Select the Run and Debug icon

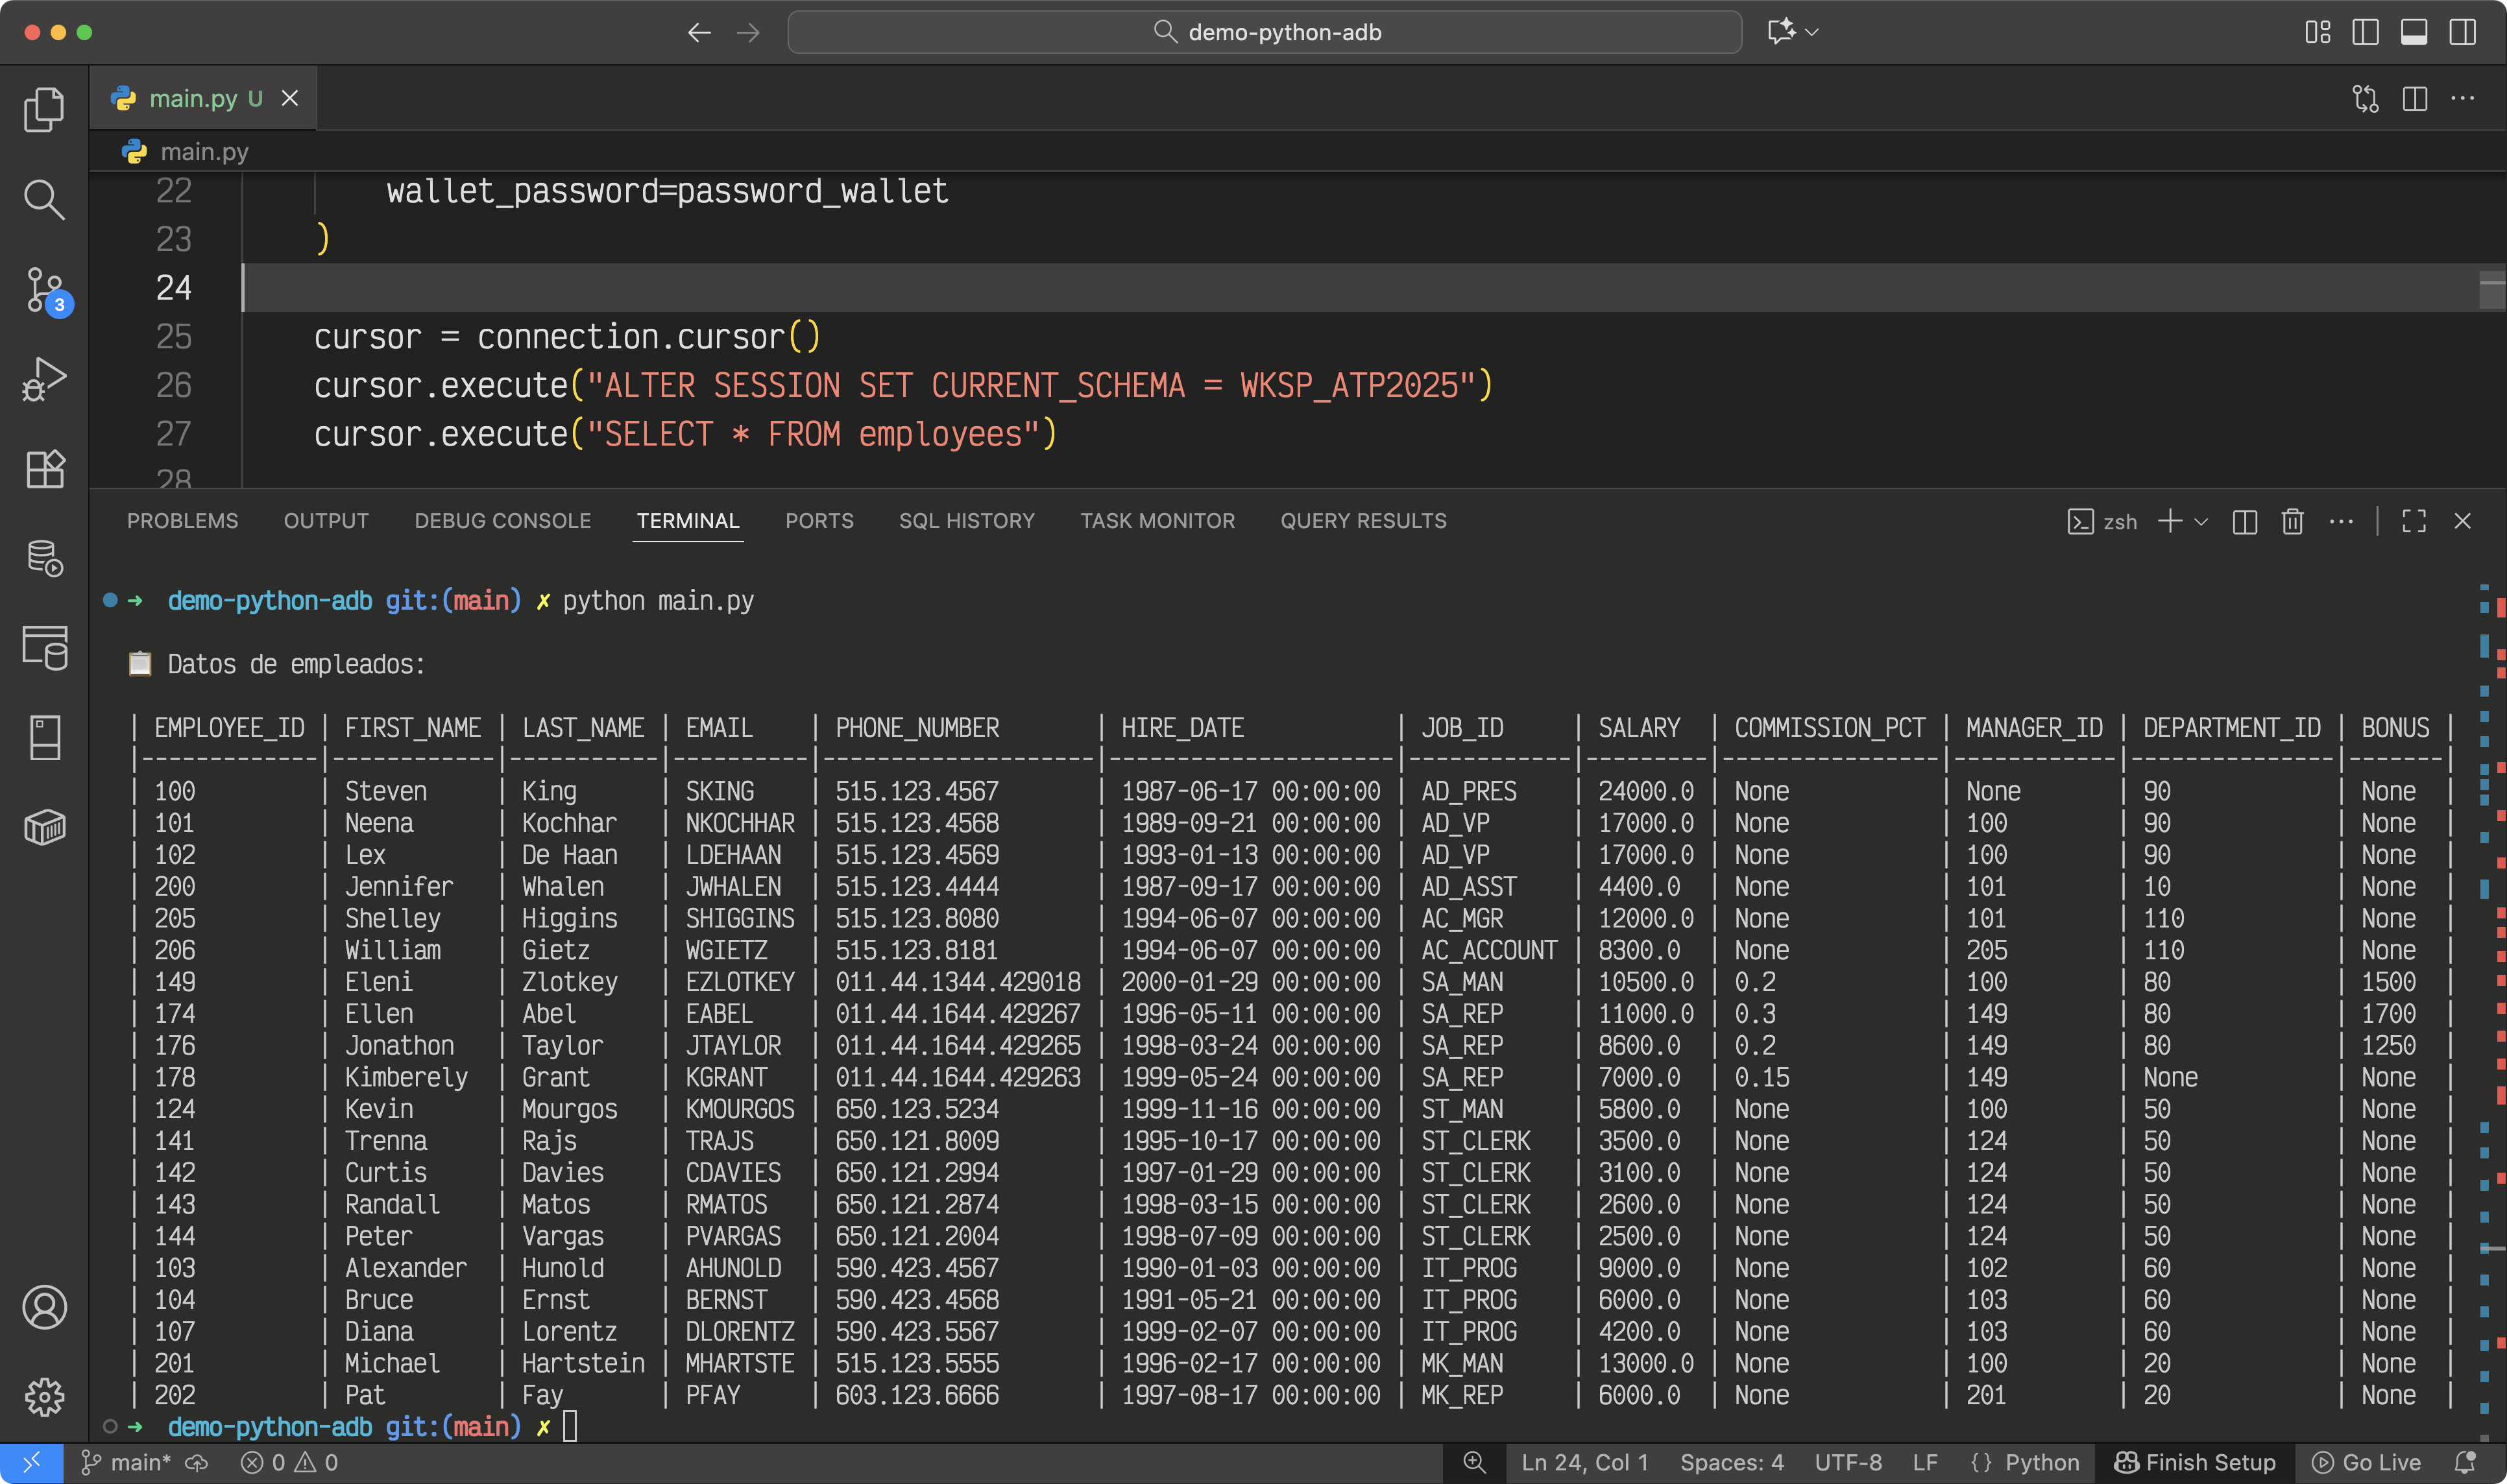click(x=44, y=378)
